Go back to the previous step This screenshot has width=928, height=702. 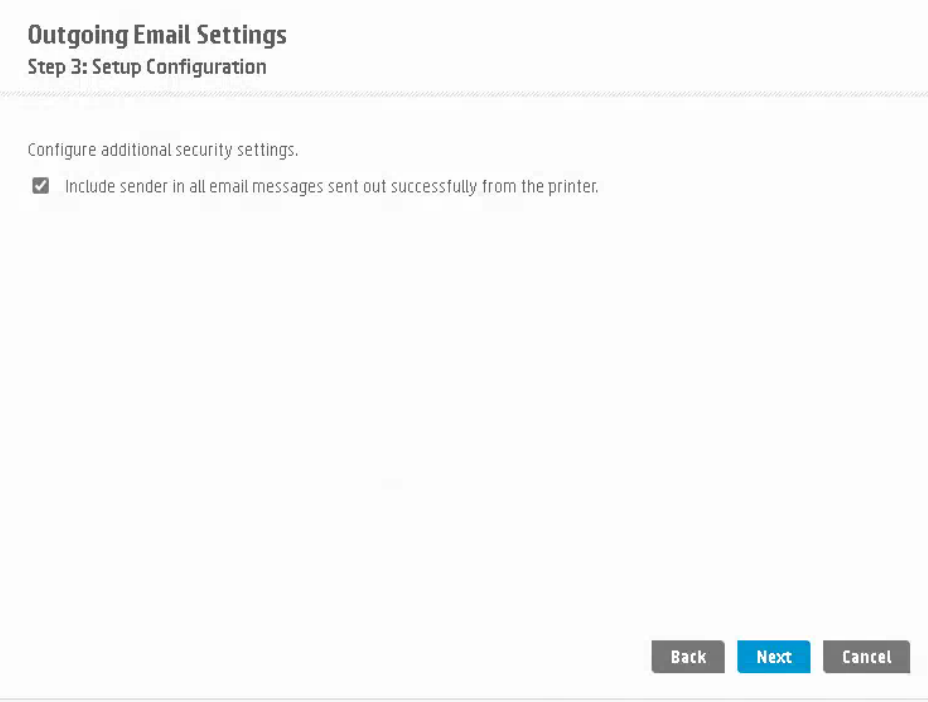pos(688,657)
